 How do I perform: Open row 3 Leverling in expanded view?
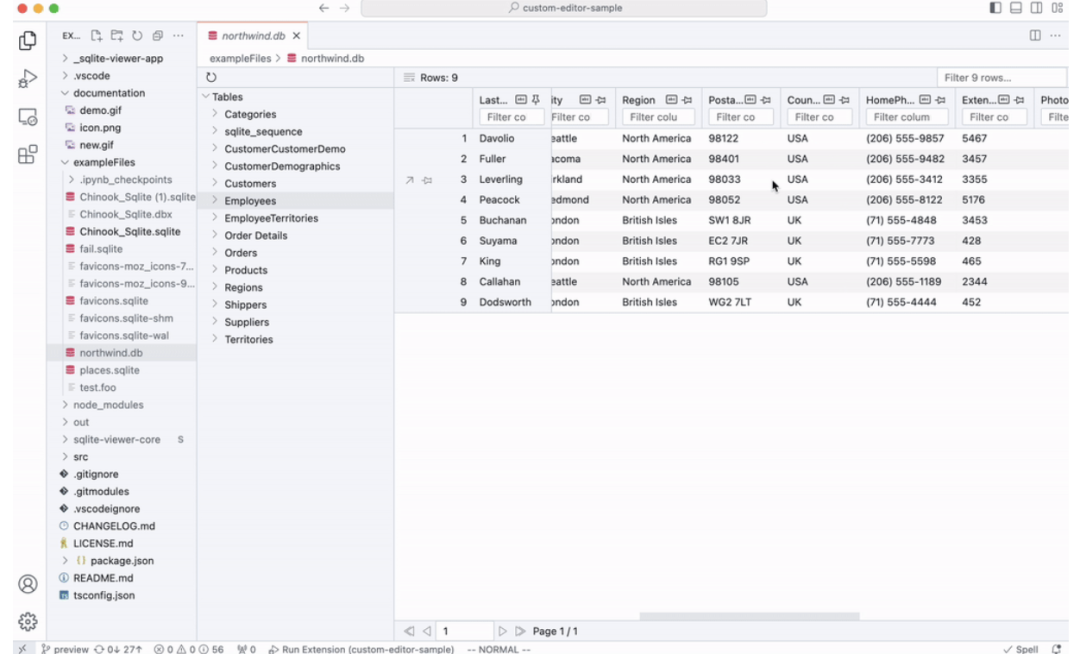tap(409, 180)
